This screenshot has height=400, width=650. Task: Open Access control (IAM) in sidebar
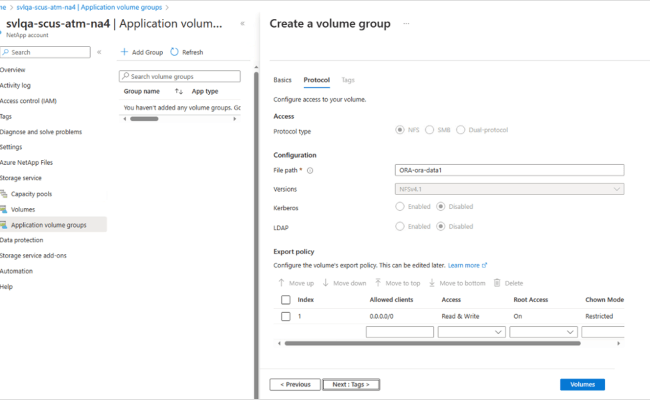[x=28, y=101]
